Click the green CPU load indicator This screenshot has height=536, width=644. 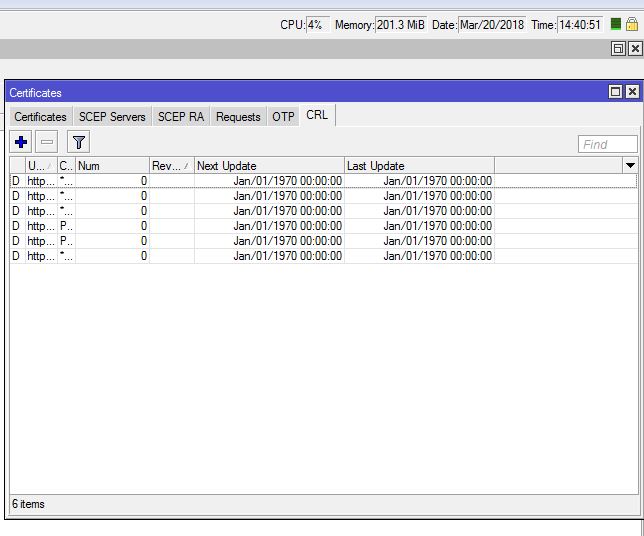(x=615, y=24)
